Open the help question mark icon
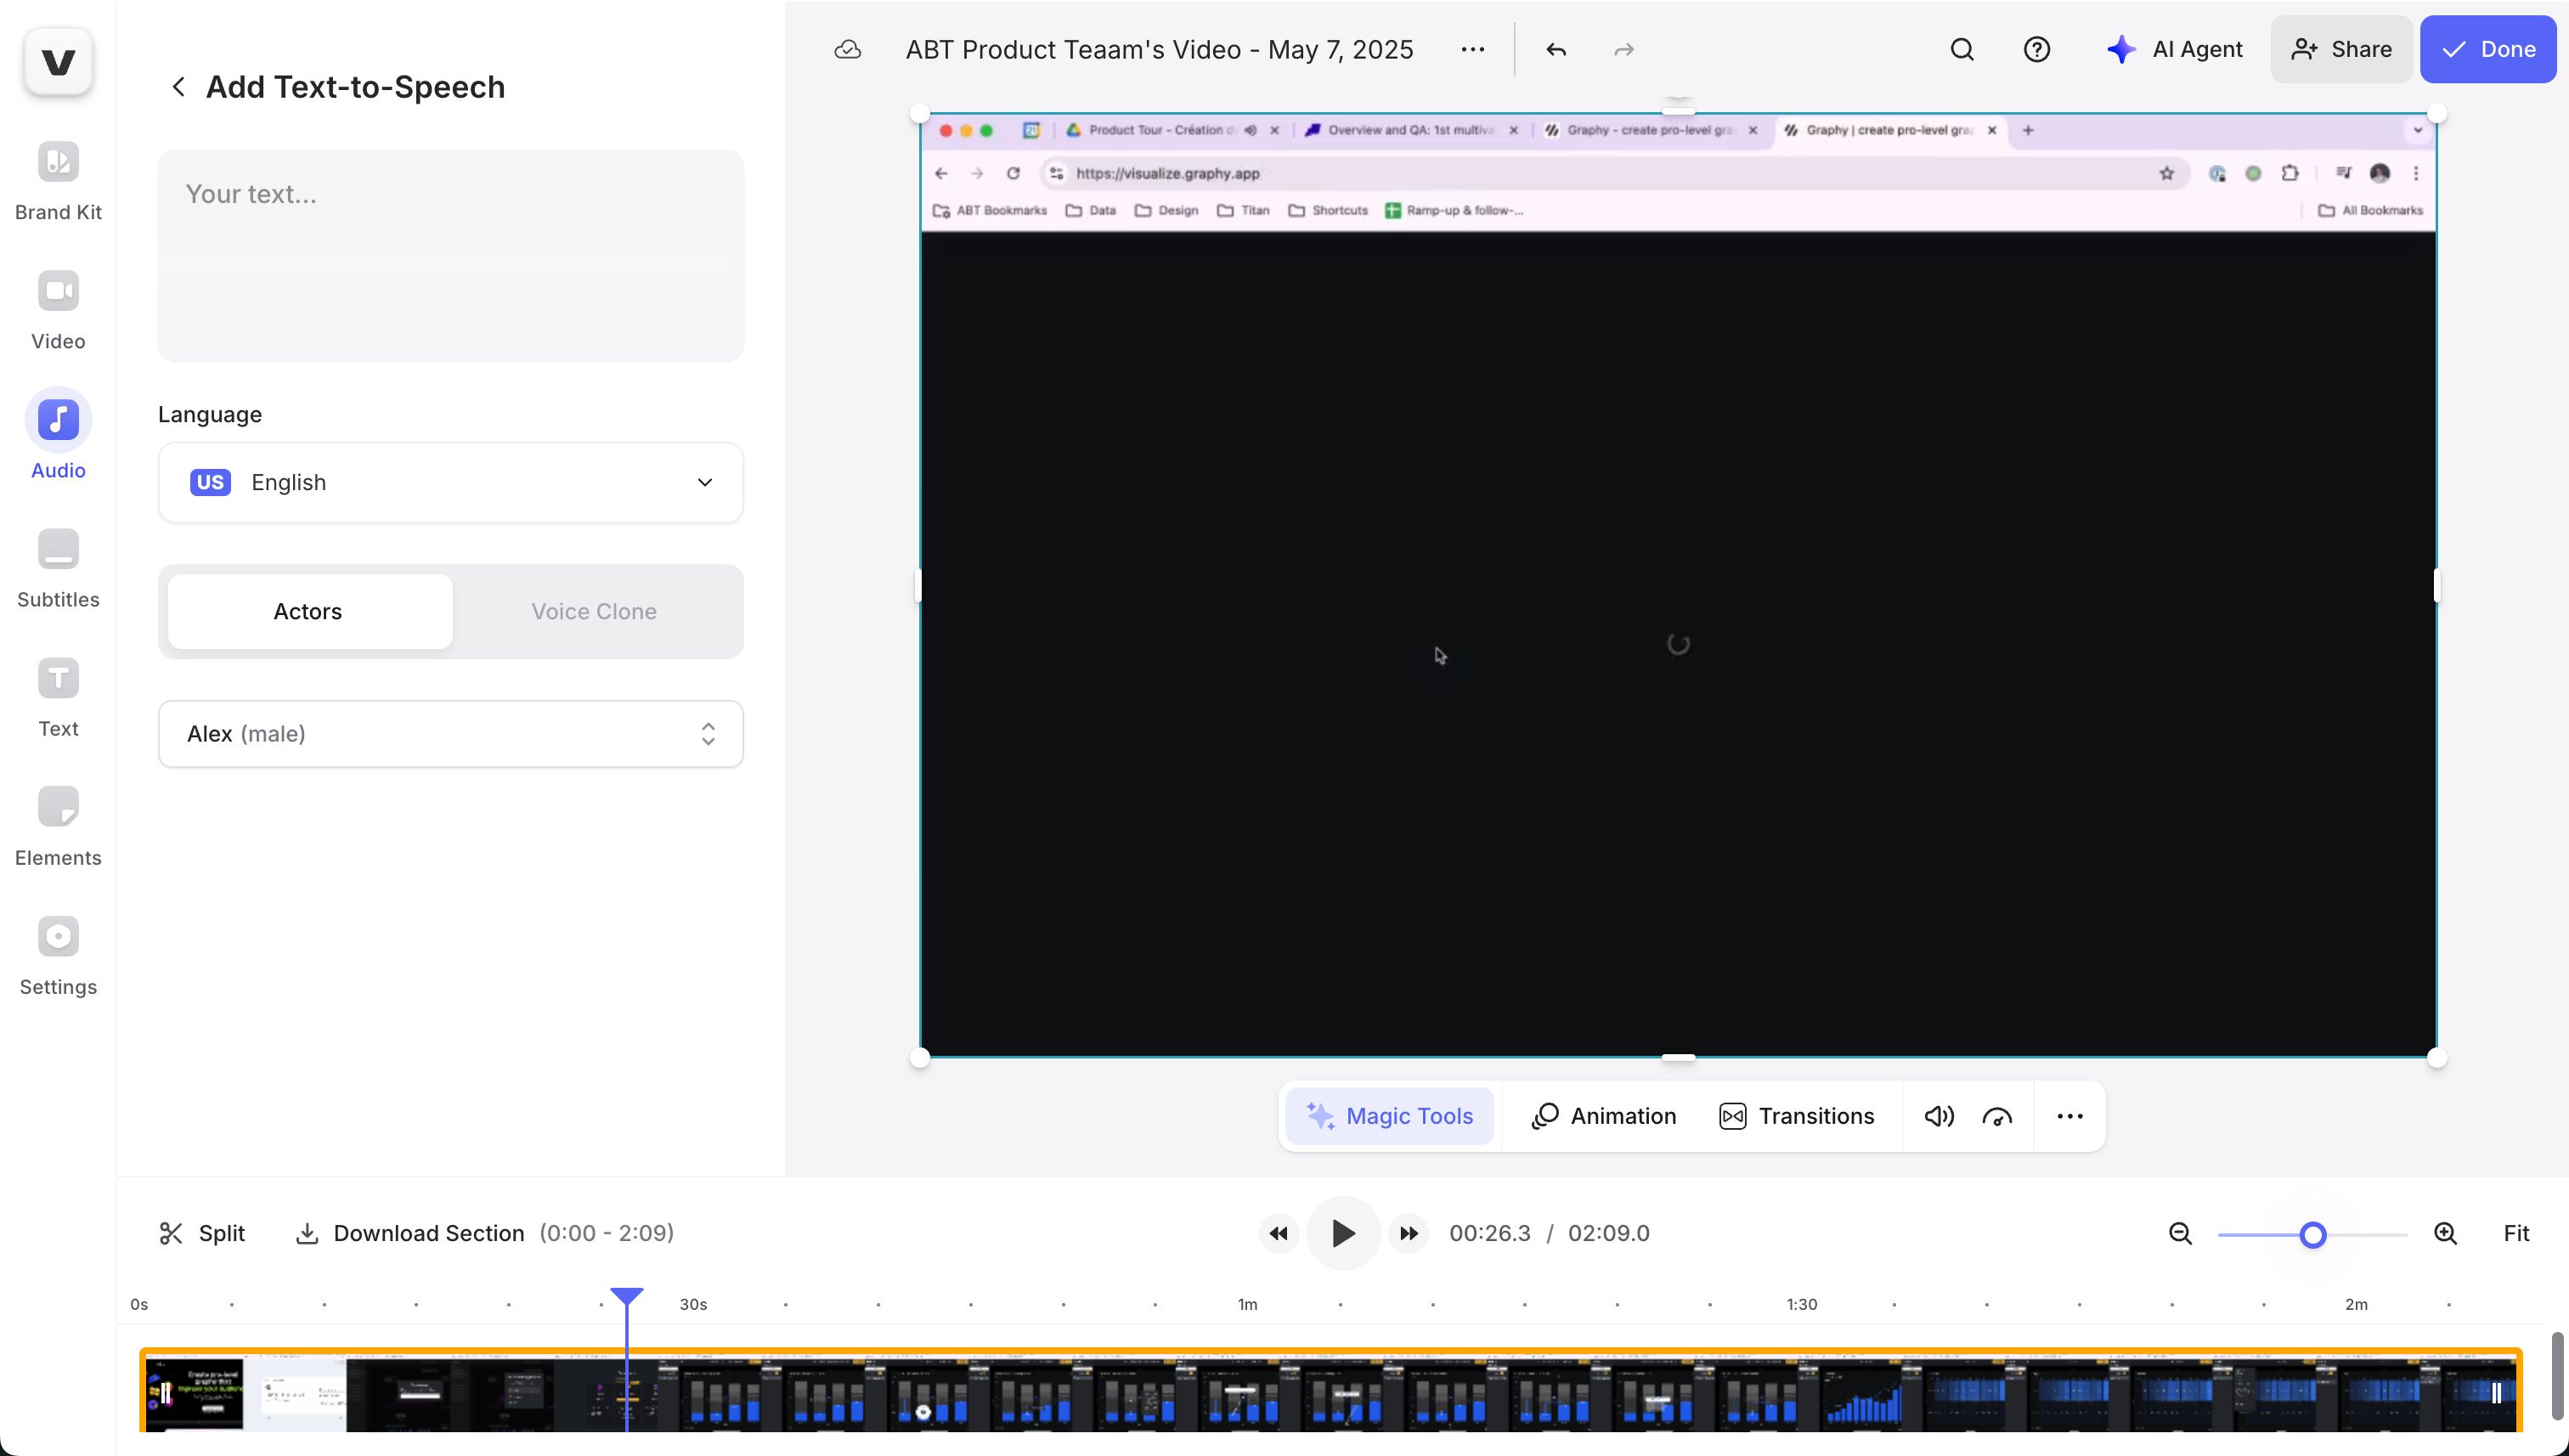2569x1456 pixels. (x=2037, y=49)
